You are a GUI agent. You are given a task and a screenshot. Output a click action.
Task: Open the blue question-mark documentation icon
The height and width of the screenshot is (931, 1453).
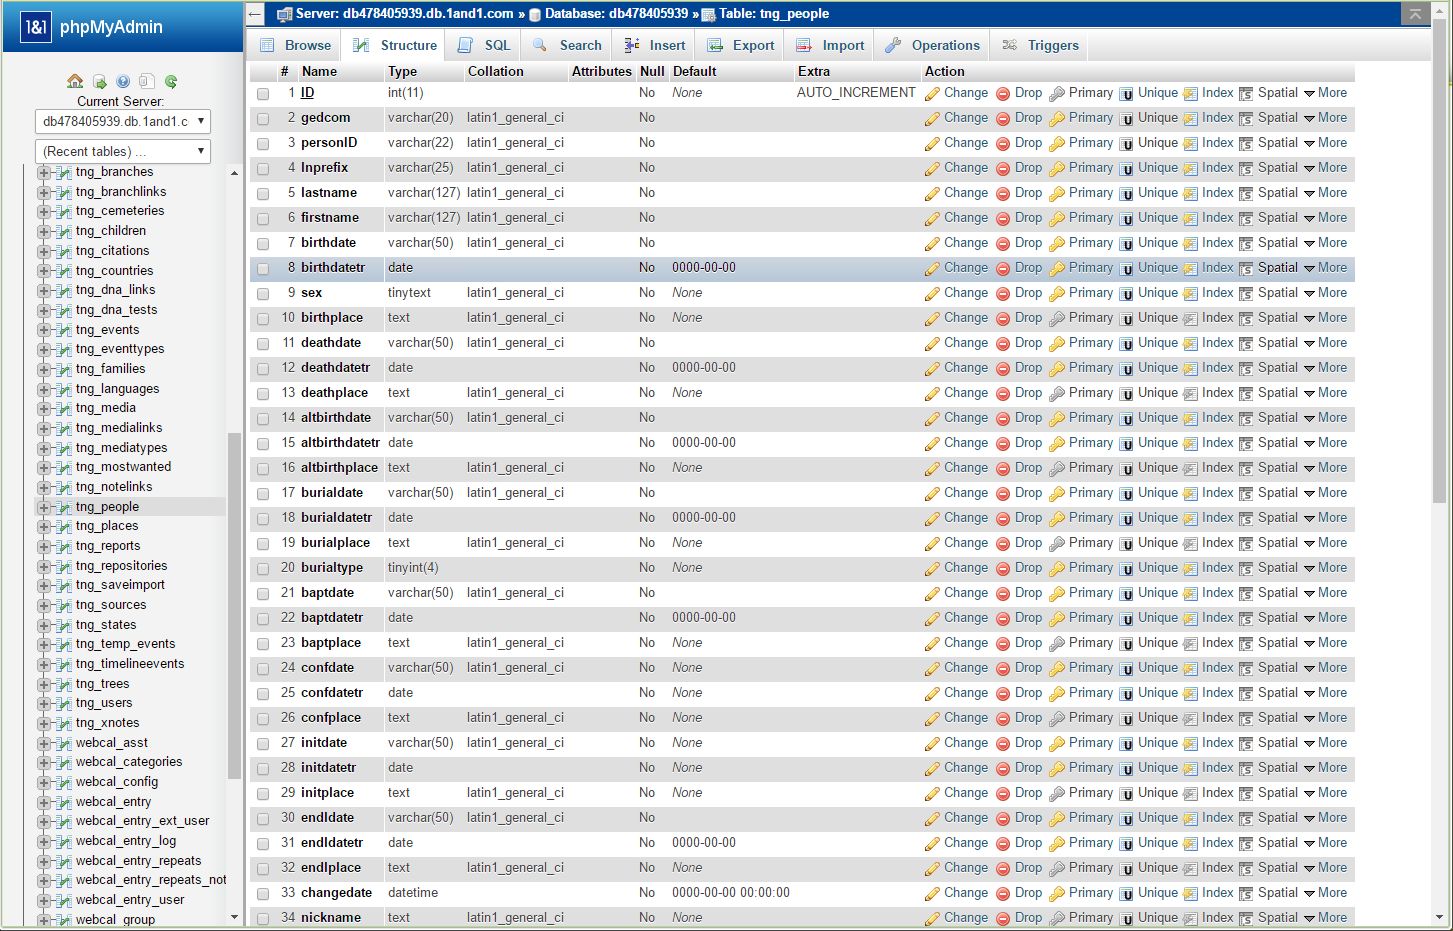click(123, 81)
